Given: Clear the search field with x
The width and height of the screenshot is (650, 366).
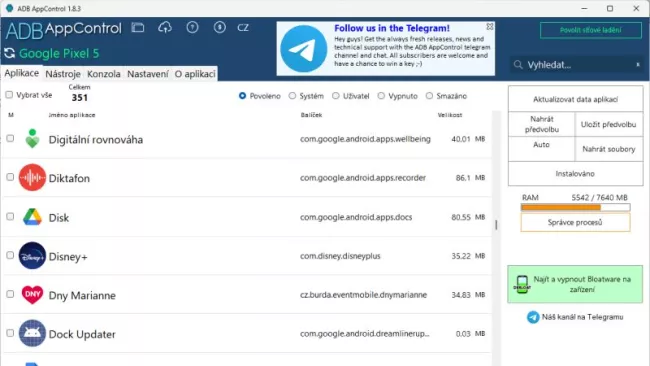Looking at the screenshot, I should (638, 65).
